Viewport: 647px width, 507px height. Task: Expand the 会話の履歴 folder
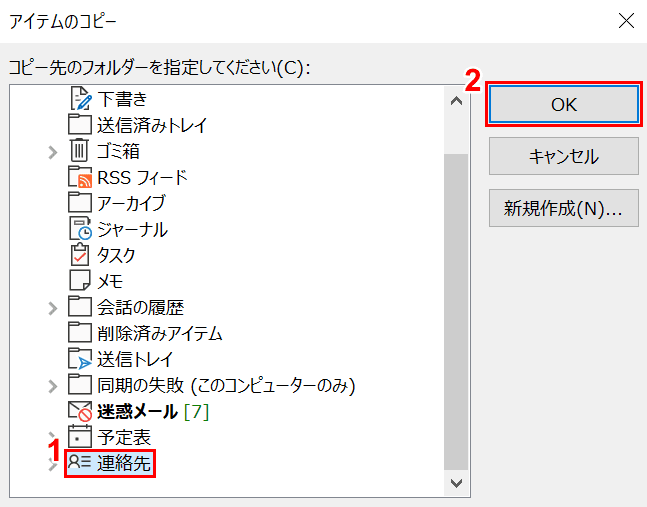[52, 308]
